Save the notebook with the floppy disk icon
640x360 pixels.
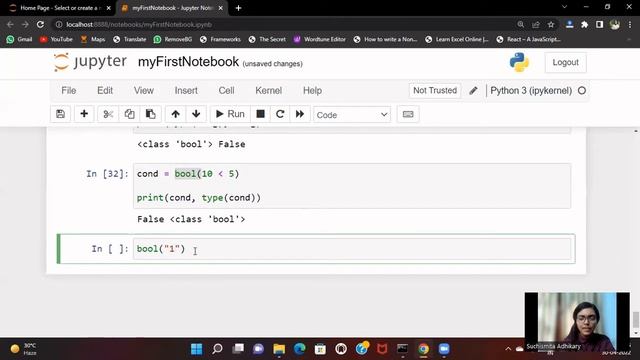pyautogui.click(x=60, y=114)
